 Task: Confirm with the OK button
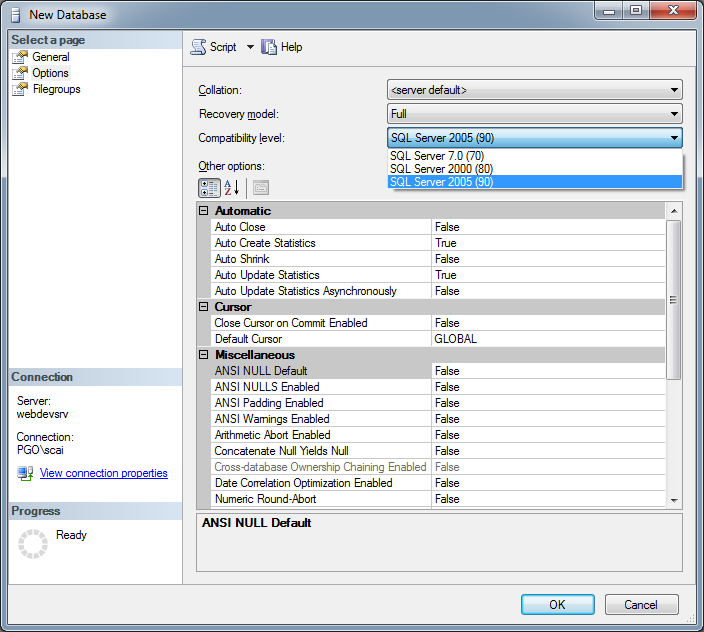click(x=558, y=605)
